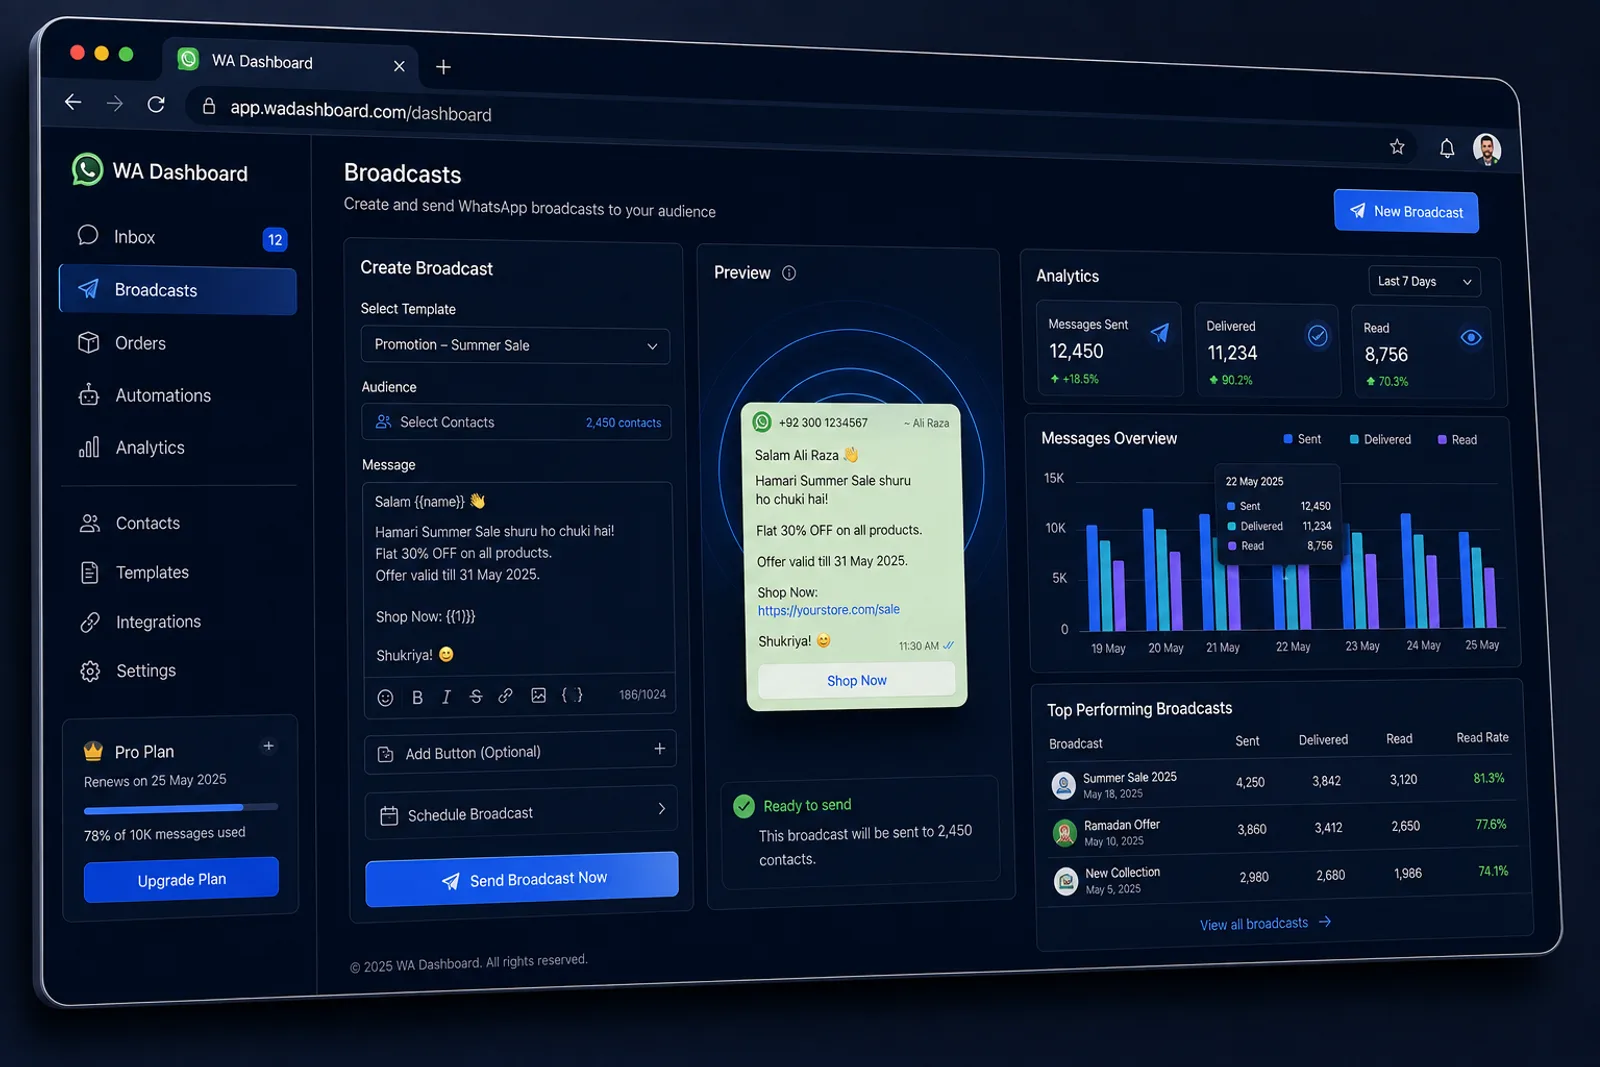1600x1067 pixels.
Task: Open the Select Contacts audience picker
Action: tap(516, 422)
